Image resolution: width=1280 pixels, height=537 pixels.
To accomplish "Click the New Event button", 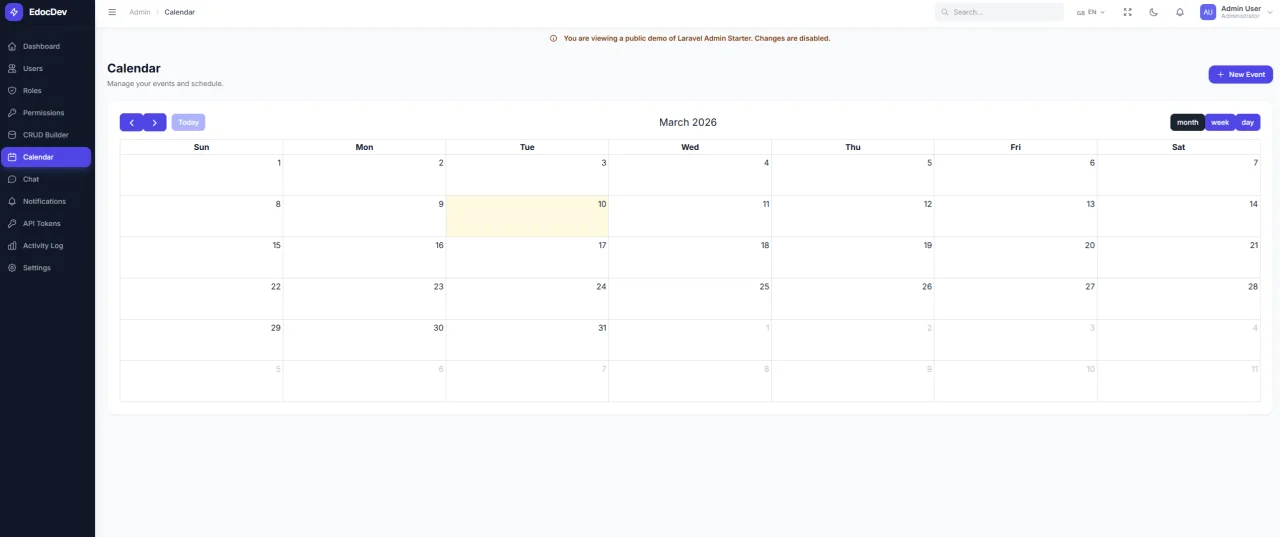I will [x=1240, y=74].
